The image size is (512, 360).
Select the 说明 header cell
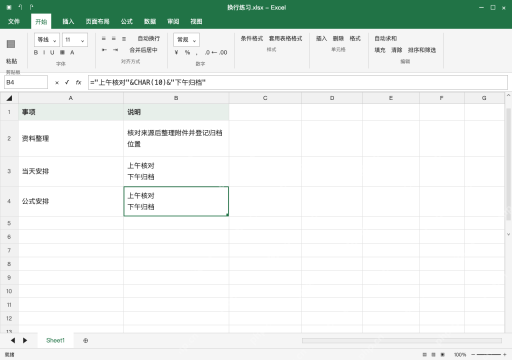176,112
